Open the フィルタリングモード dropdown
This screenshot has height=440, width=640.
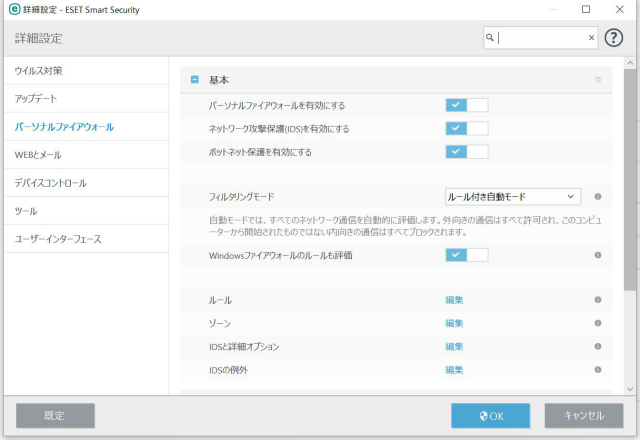[513, 197]
